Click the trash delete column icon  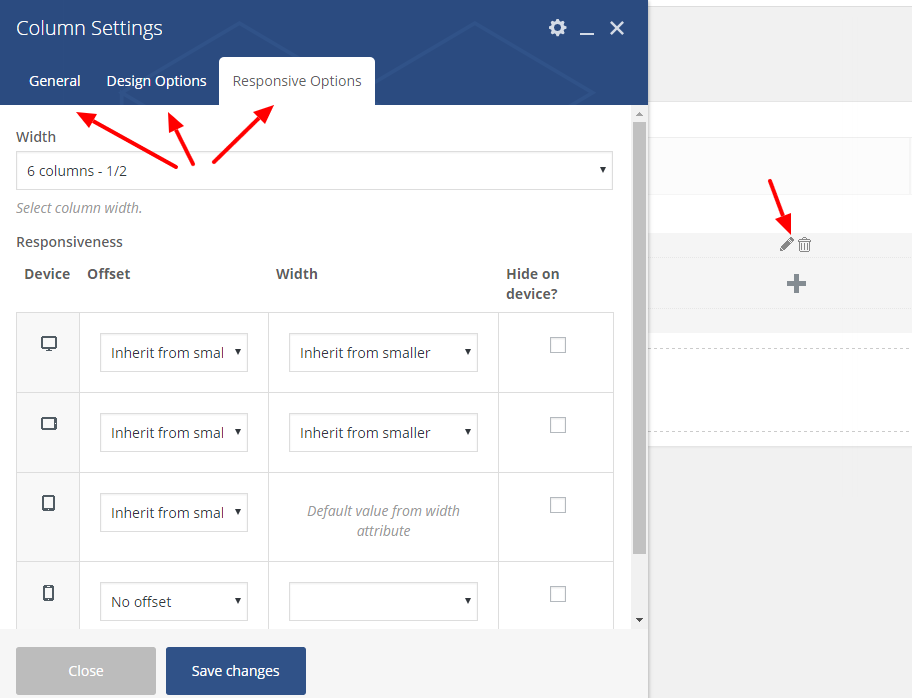(804, 244)
